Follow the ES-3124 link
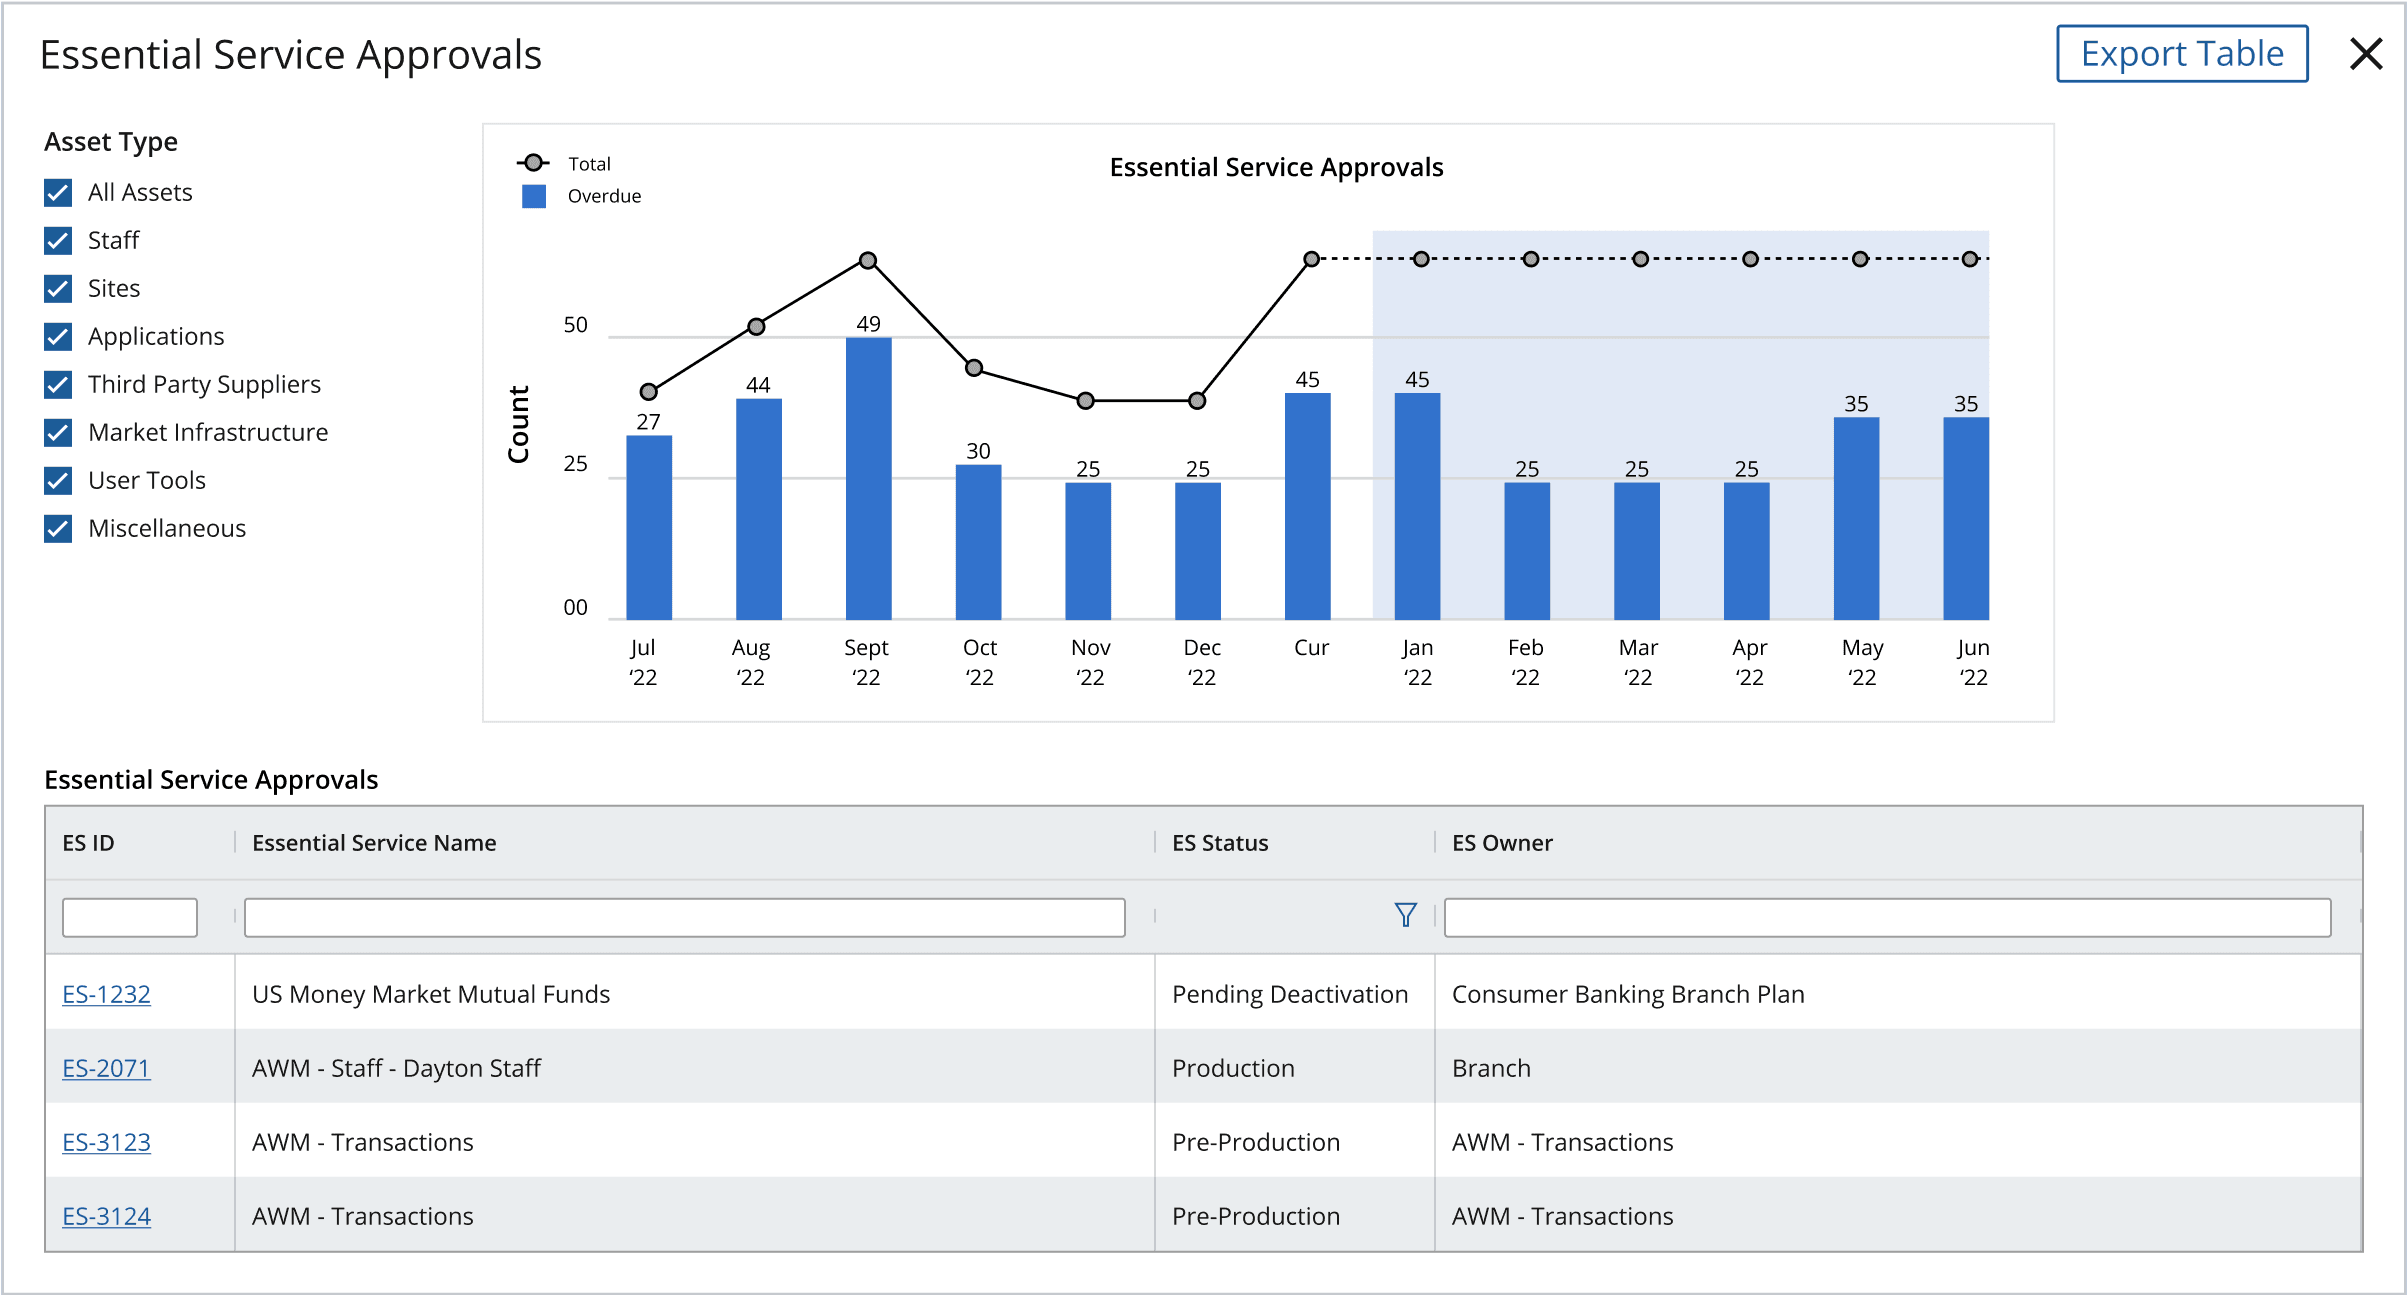The image size is (2407, 1295). [106, 1216]
